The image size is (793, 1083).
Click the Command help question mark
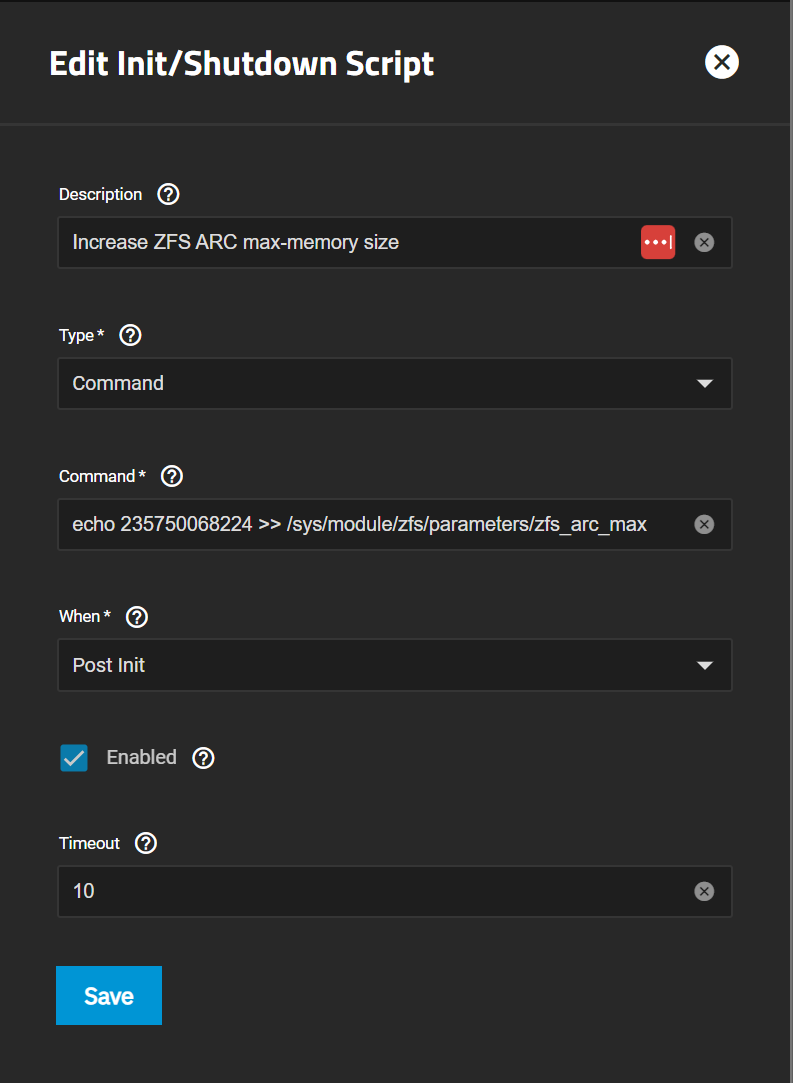tap(172, 476)
